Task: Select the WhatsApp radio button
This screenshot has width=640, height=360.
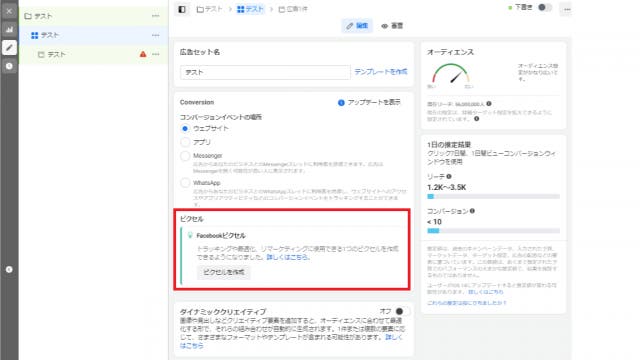Action: coord(185,182)
